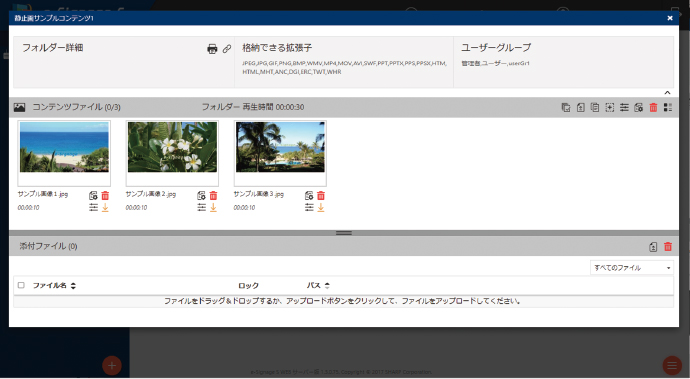Click the フォルダー詳細 heading

(53, 48)
